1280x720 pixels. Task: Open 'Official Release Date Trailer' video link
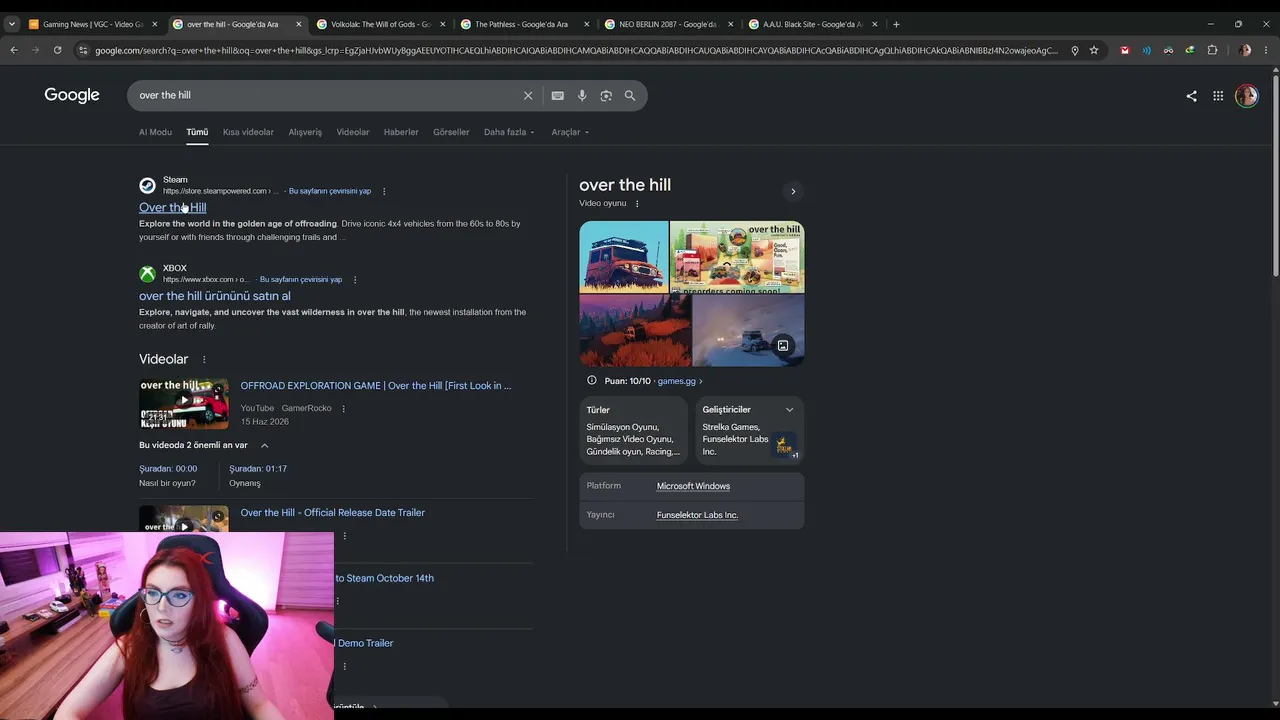pyautogui.click(x=333, y=513)
